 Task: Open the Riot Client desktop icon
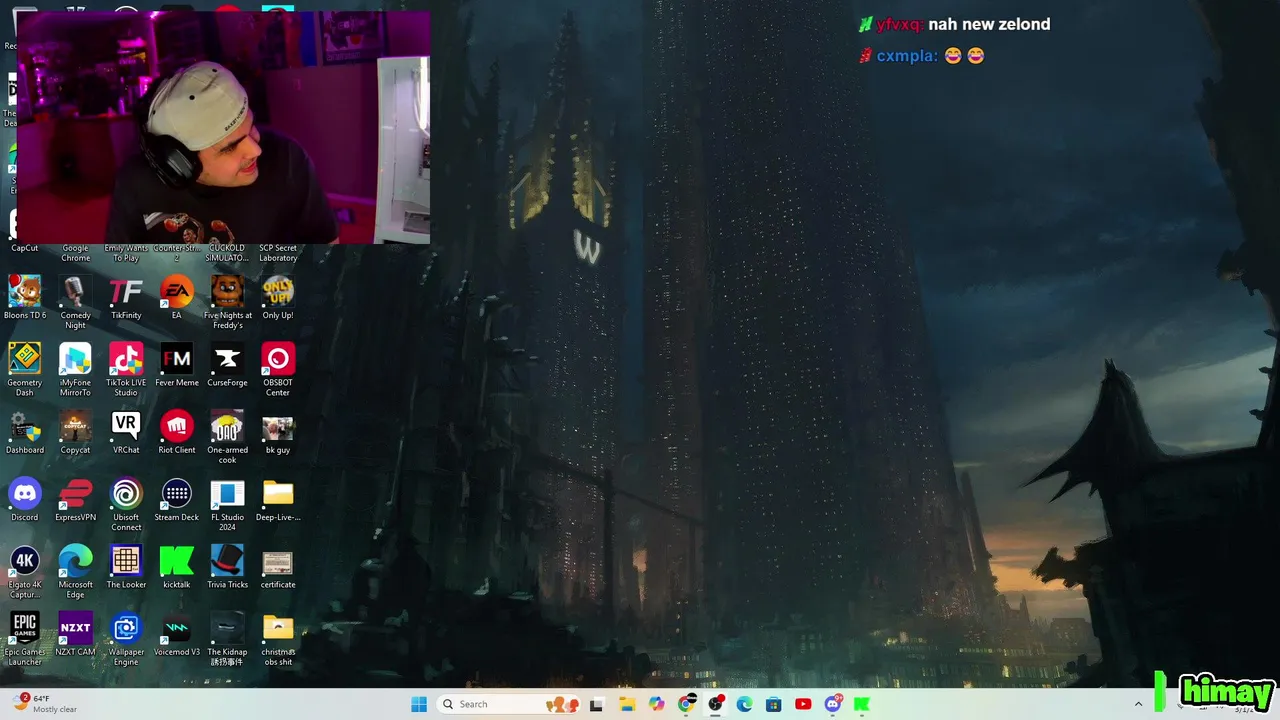(x=177, y=432)
